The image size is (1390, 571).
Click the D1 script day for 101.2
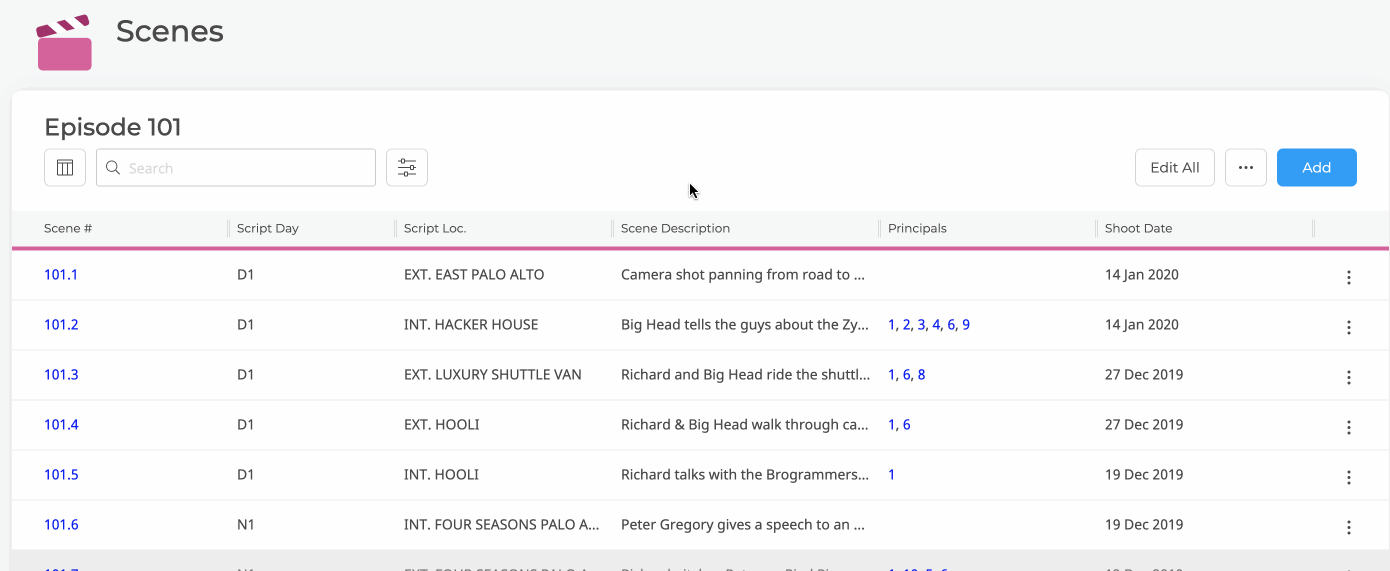pos(246,324)
